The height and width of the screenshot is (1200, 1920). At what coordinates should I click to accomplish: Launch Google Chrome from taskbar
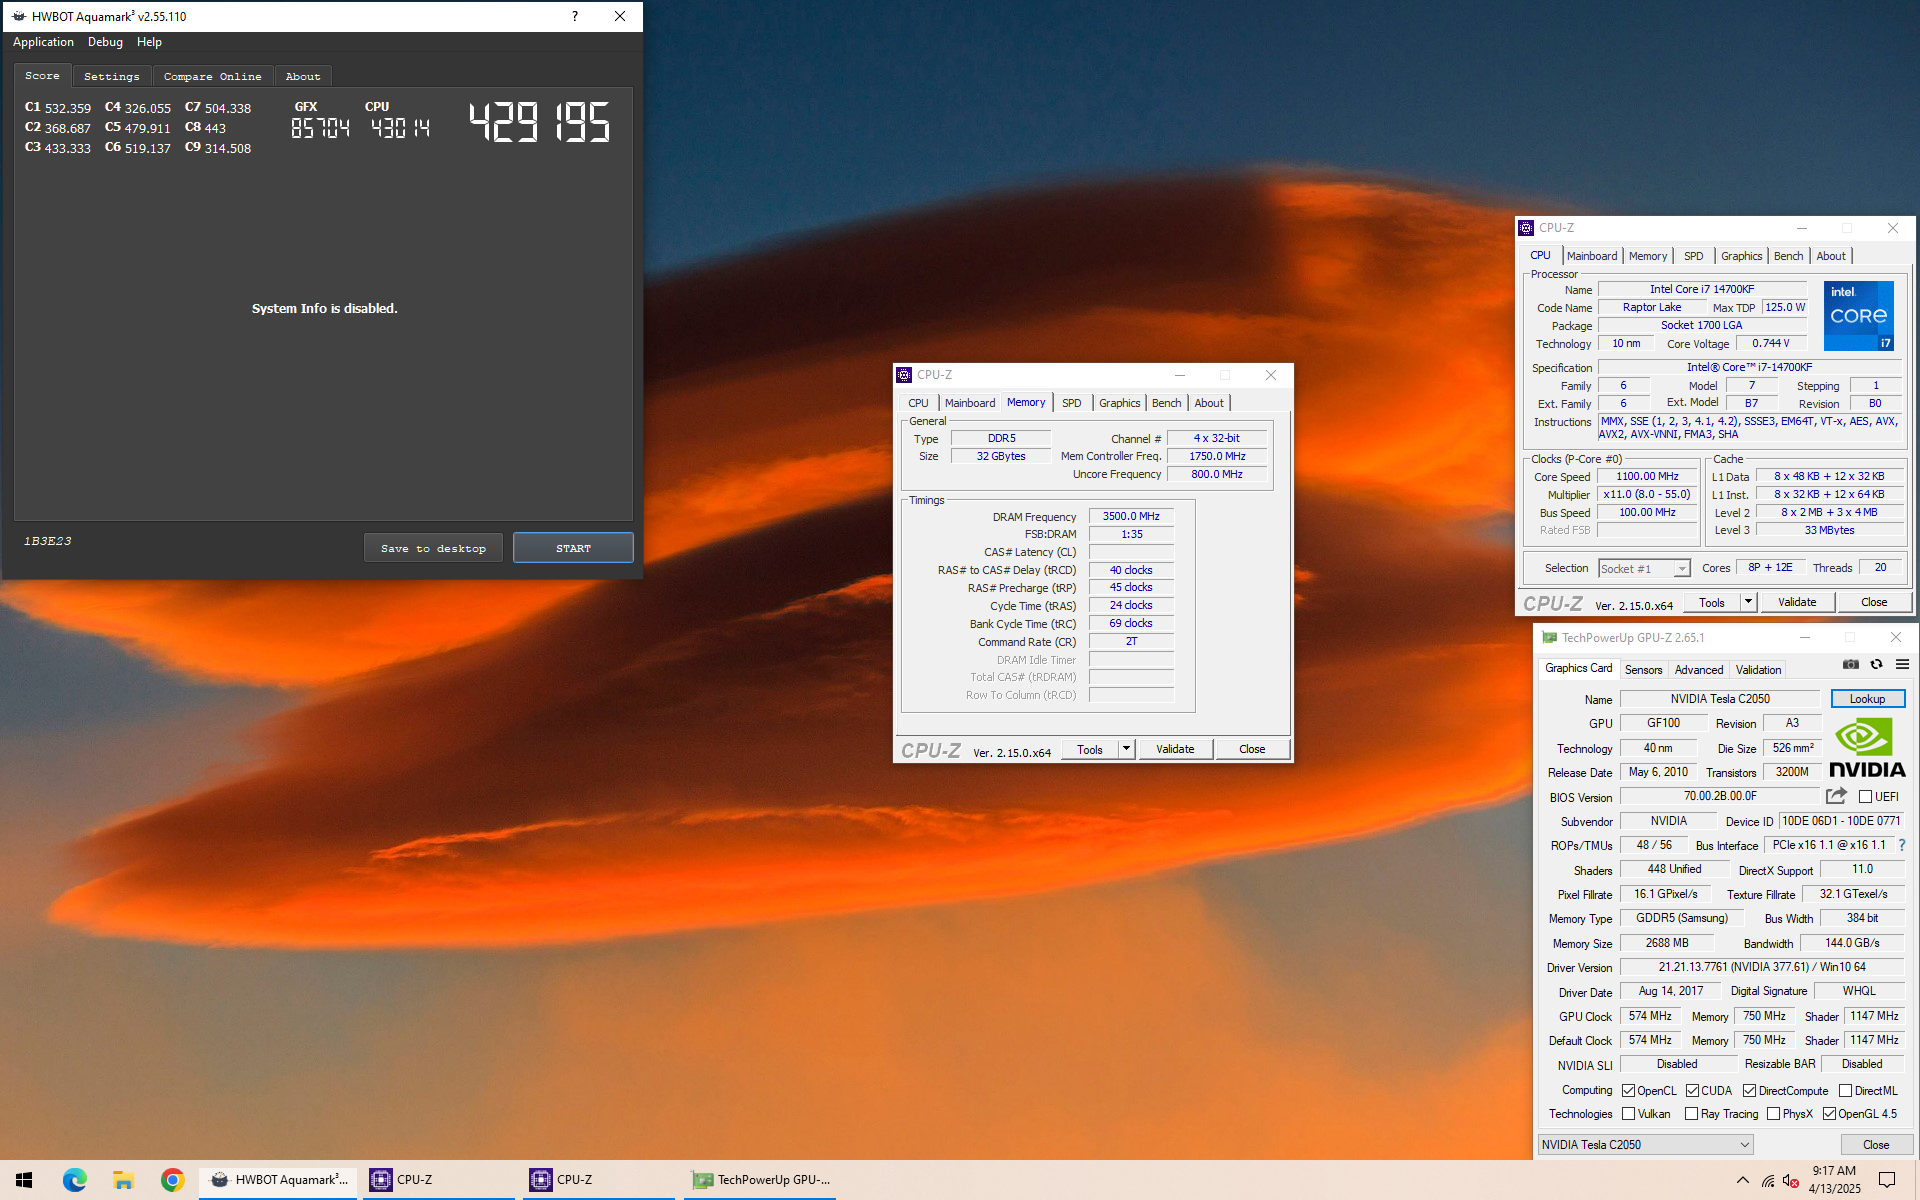(x=172, y=1180)
